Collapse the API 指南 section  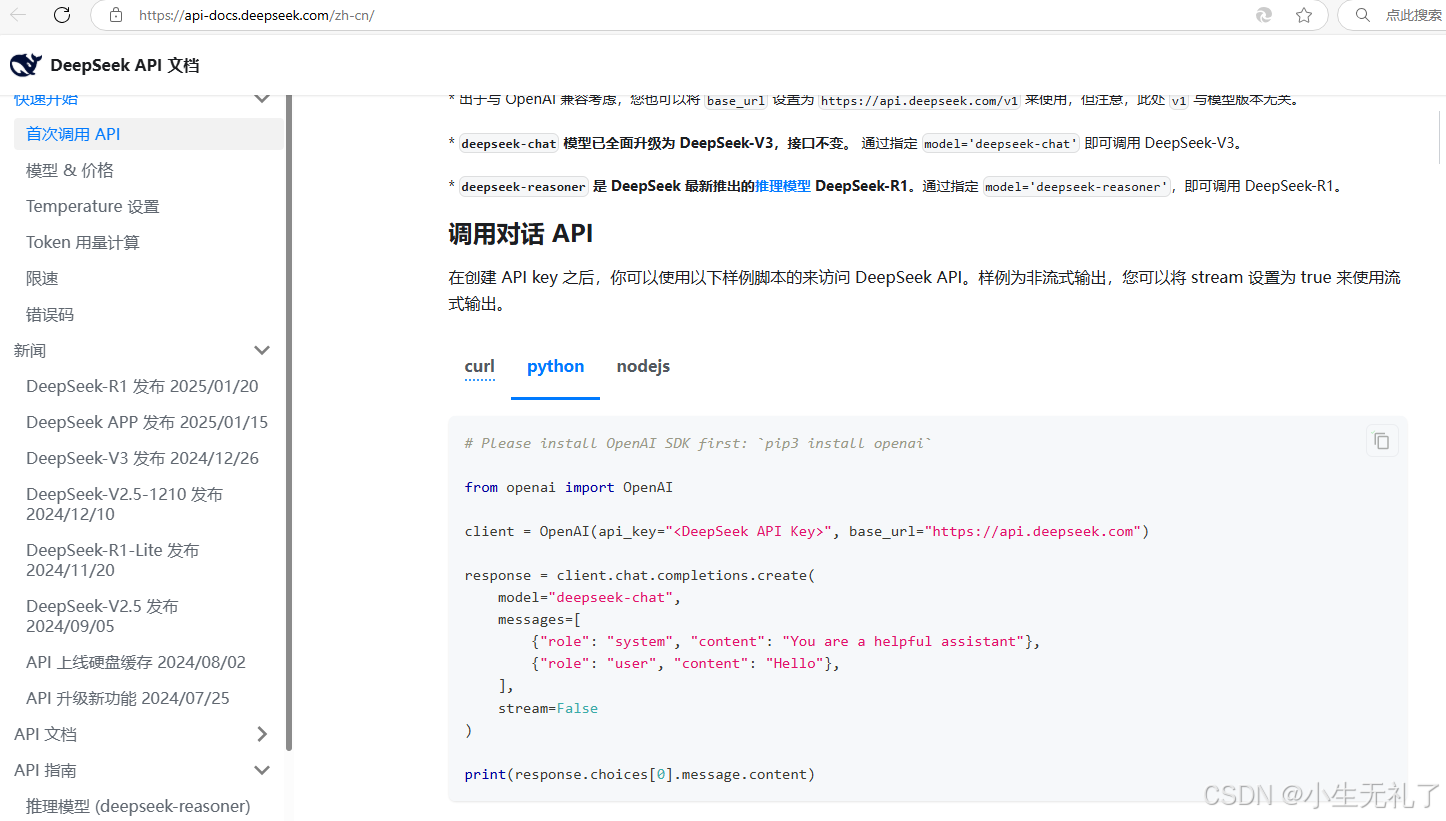(262, 770)
